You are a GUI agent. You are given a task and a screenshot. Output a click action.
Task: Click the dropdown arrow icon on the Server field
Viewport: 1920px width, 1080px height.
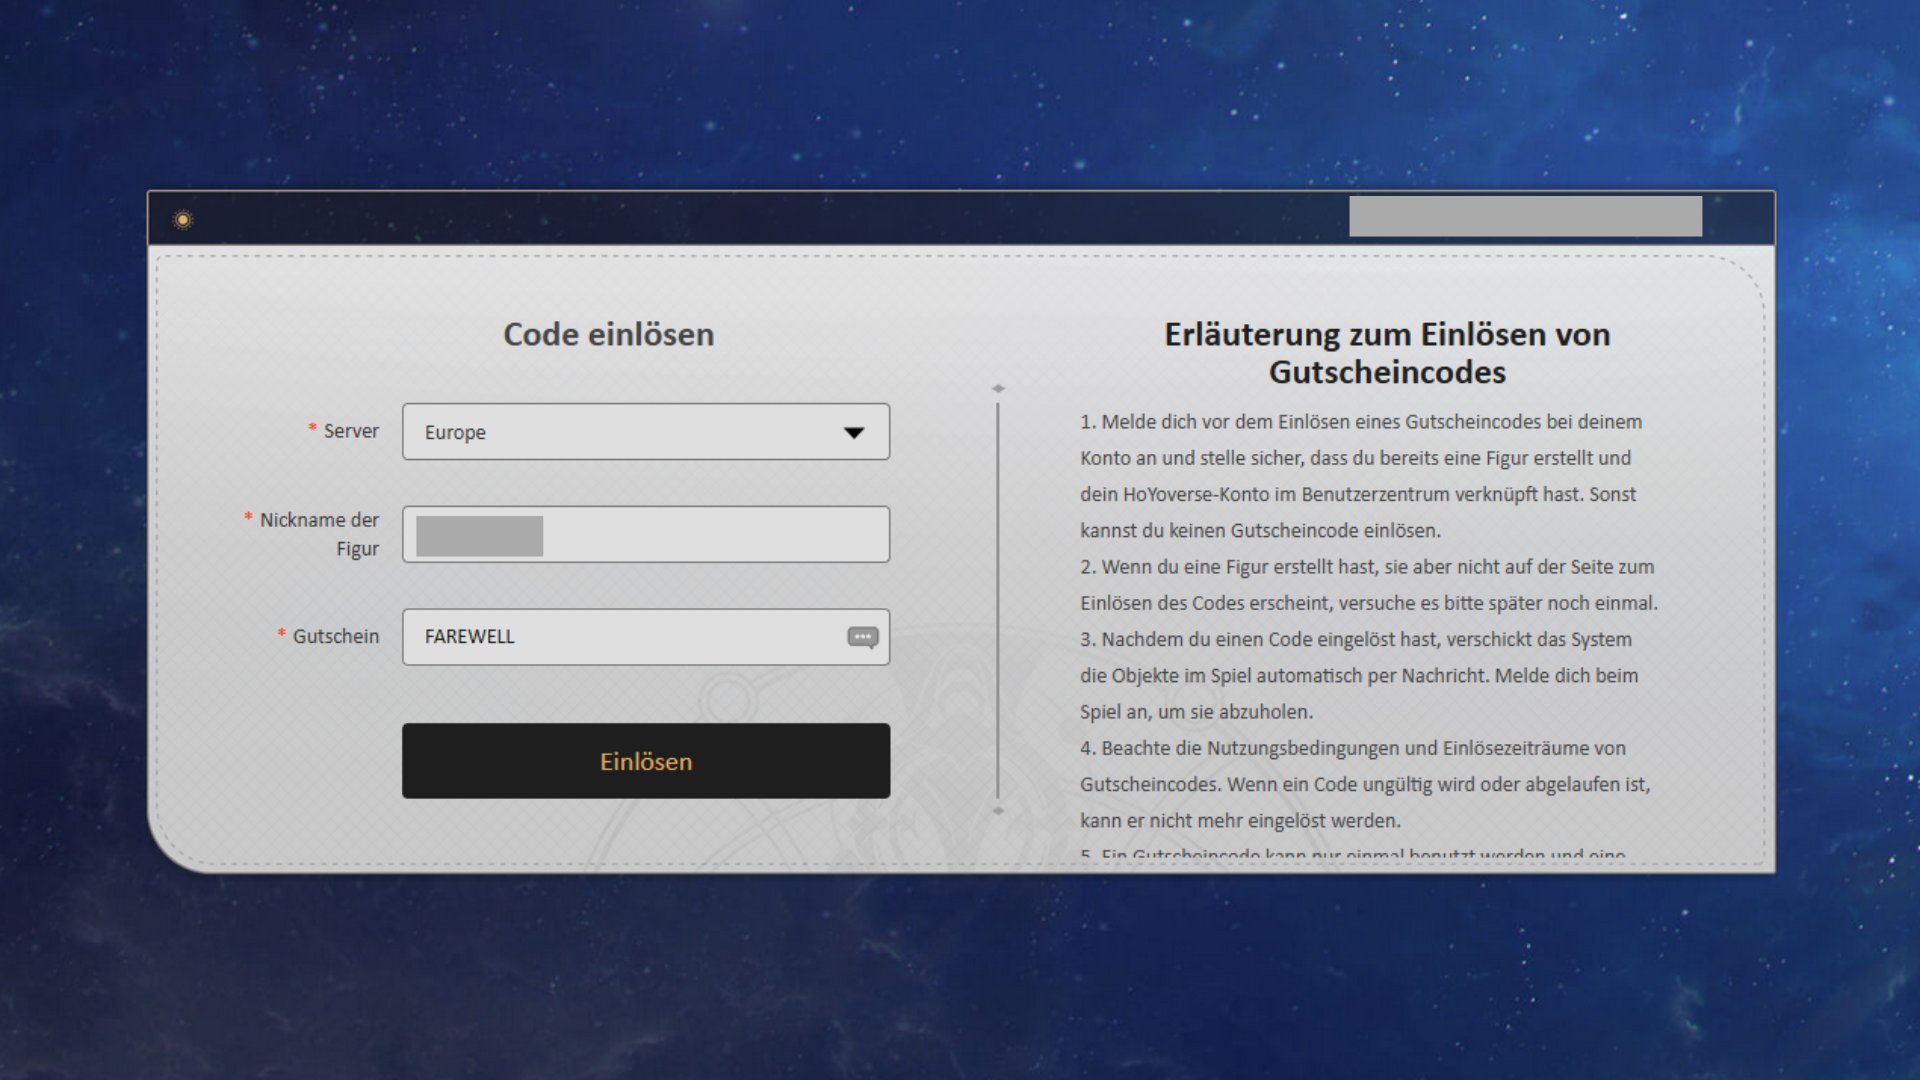pos(856,432)
